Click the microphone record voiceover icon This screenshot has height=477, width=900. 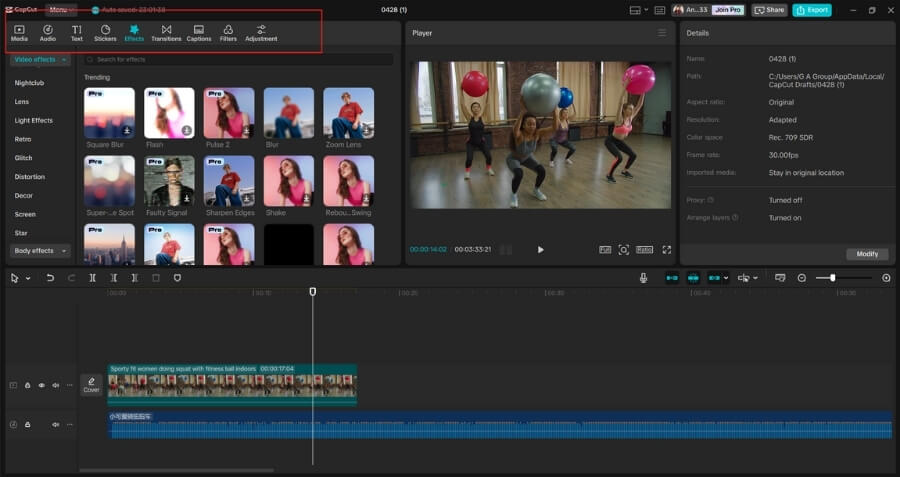point(643,278)
